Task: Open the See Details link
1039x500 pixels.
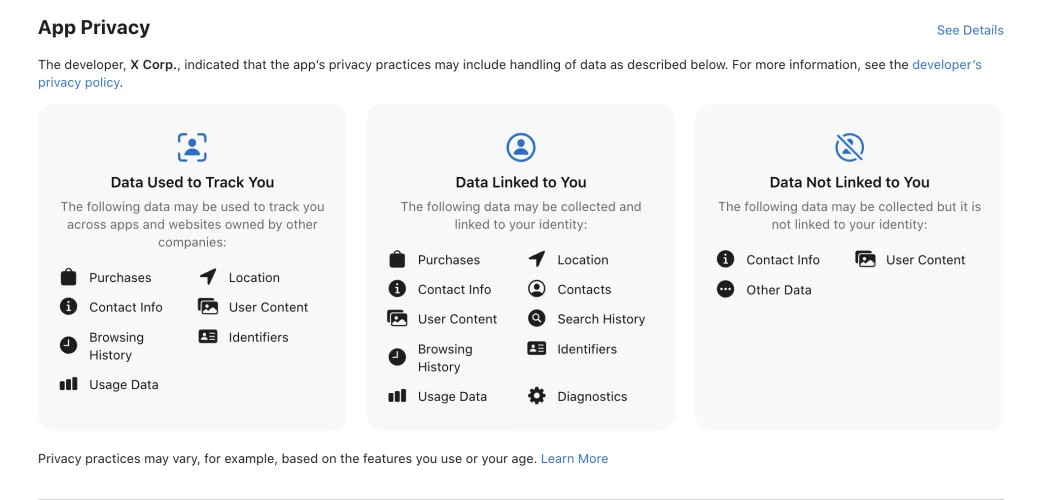Action: (969, 30)
